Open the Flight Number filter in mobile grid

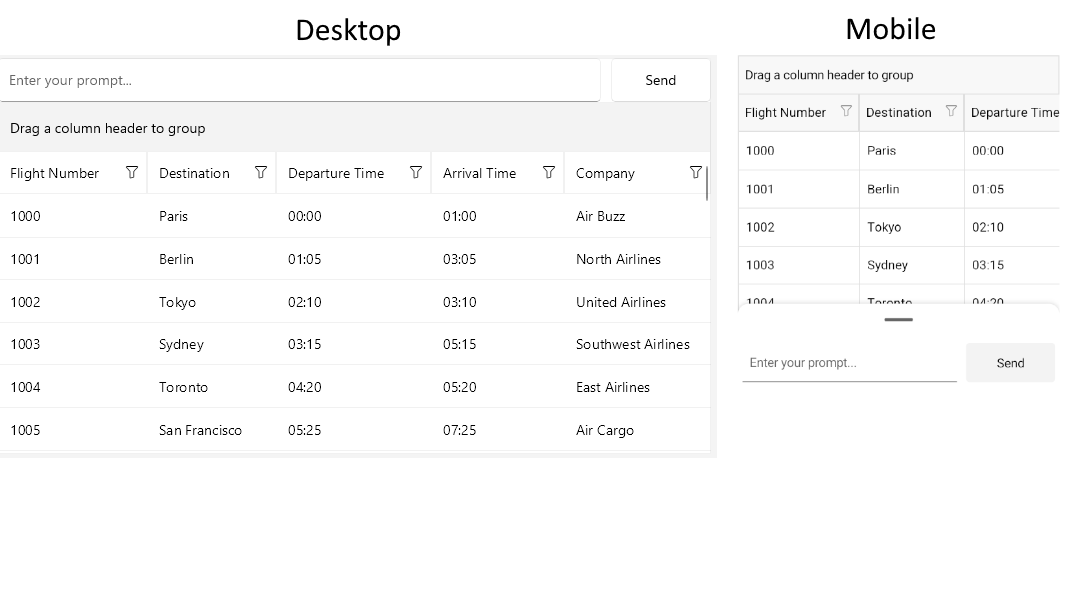tap(846, 111)
